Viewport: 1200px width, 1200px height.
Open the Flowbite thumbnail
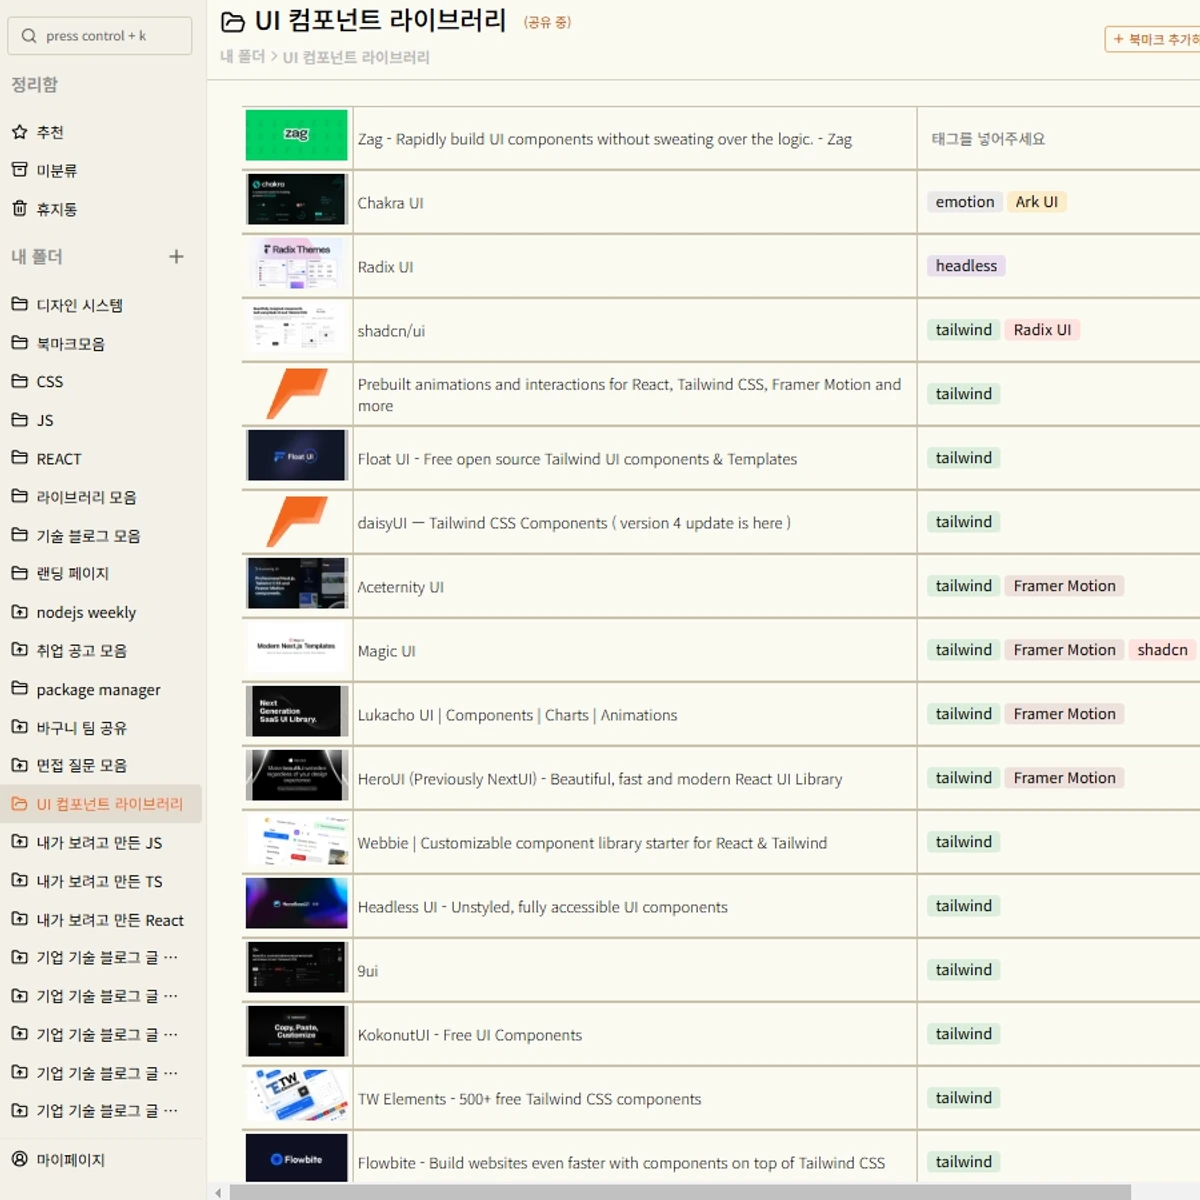tap(297, 1158)
